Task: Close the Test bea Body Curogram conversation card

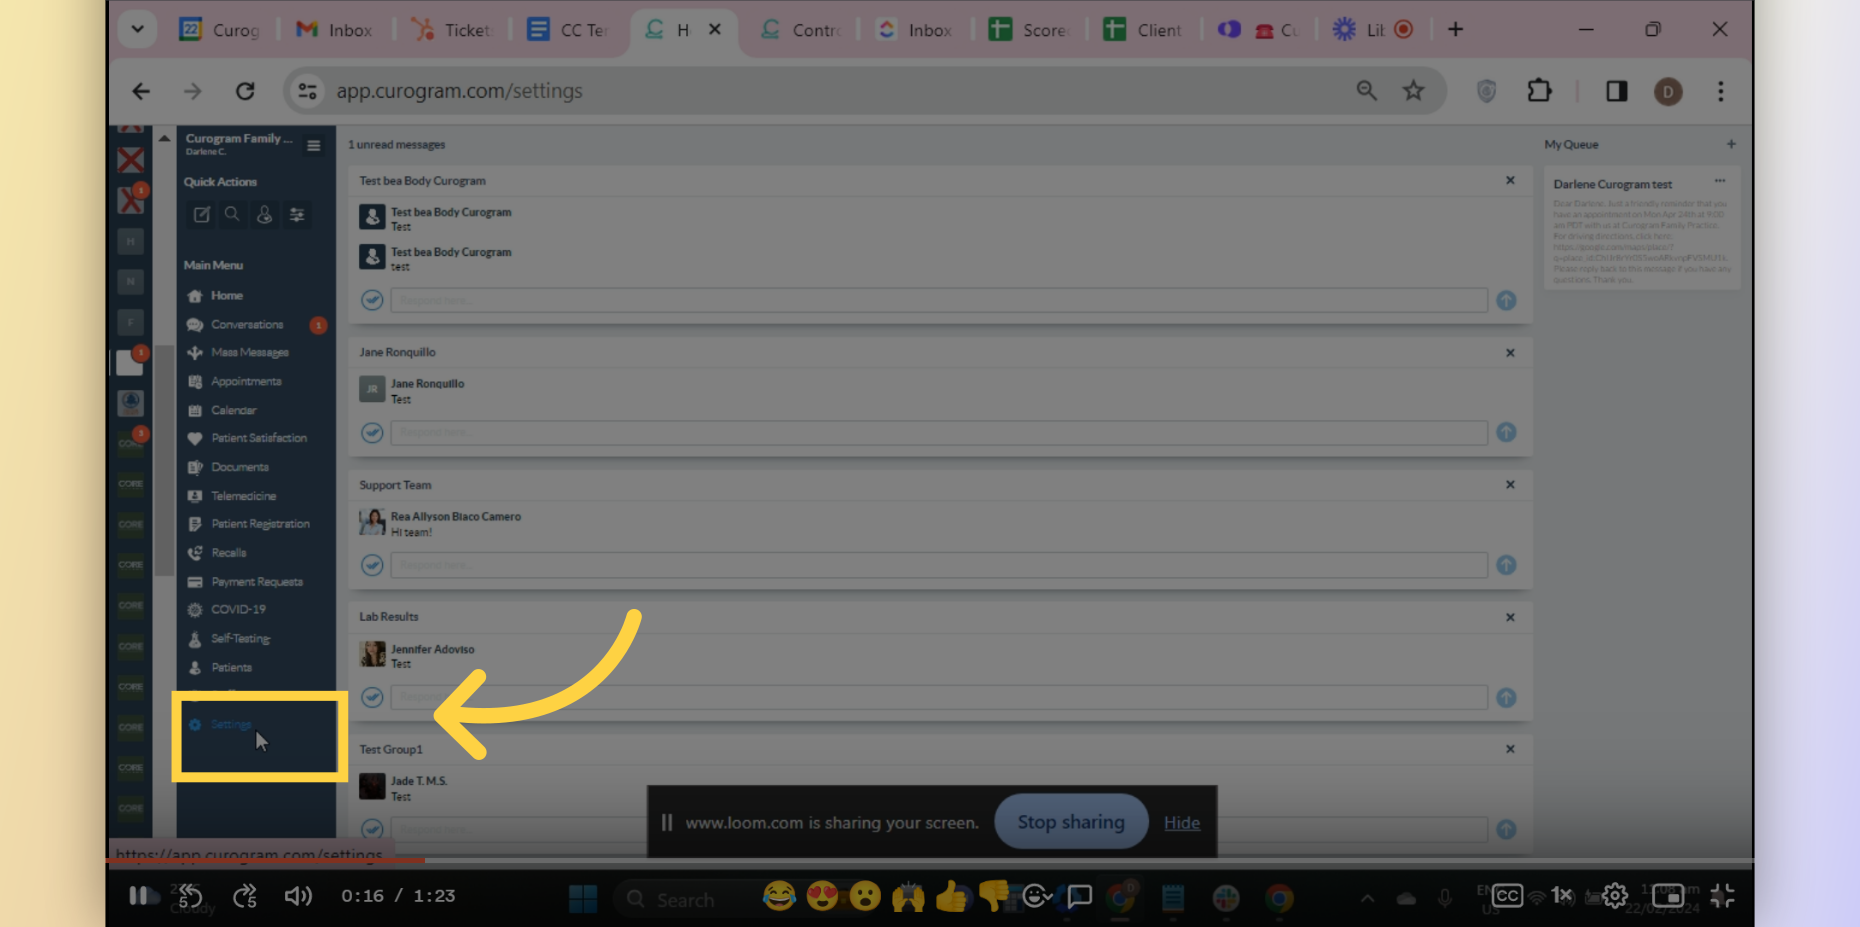Action: click(x=1510, y=181)
